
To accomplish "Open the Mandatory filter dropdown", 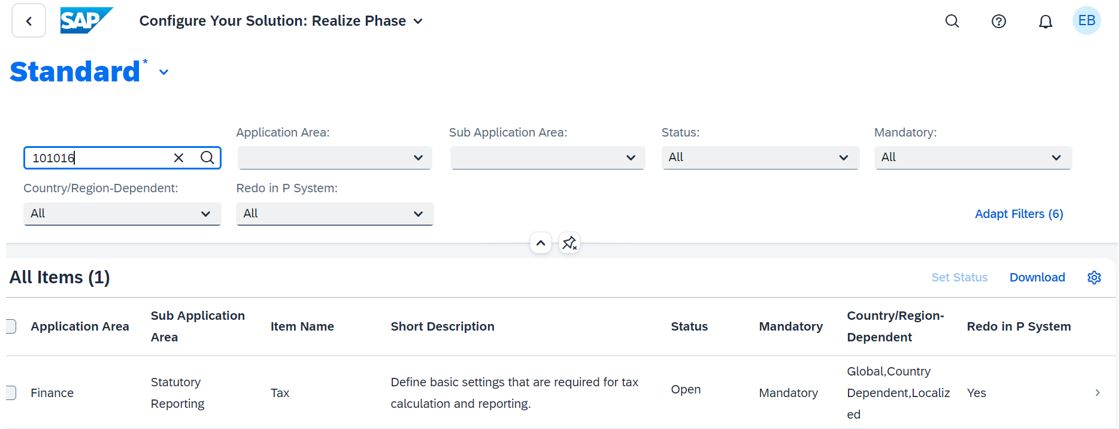I will point(973,158).
